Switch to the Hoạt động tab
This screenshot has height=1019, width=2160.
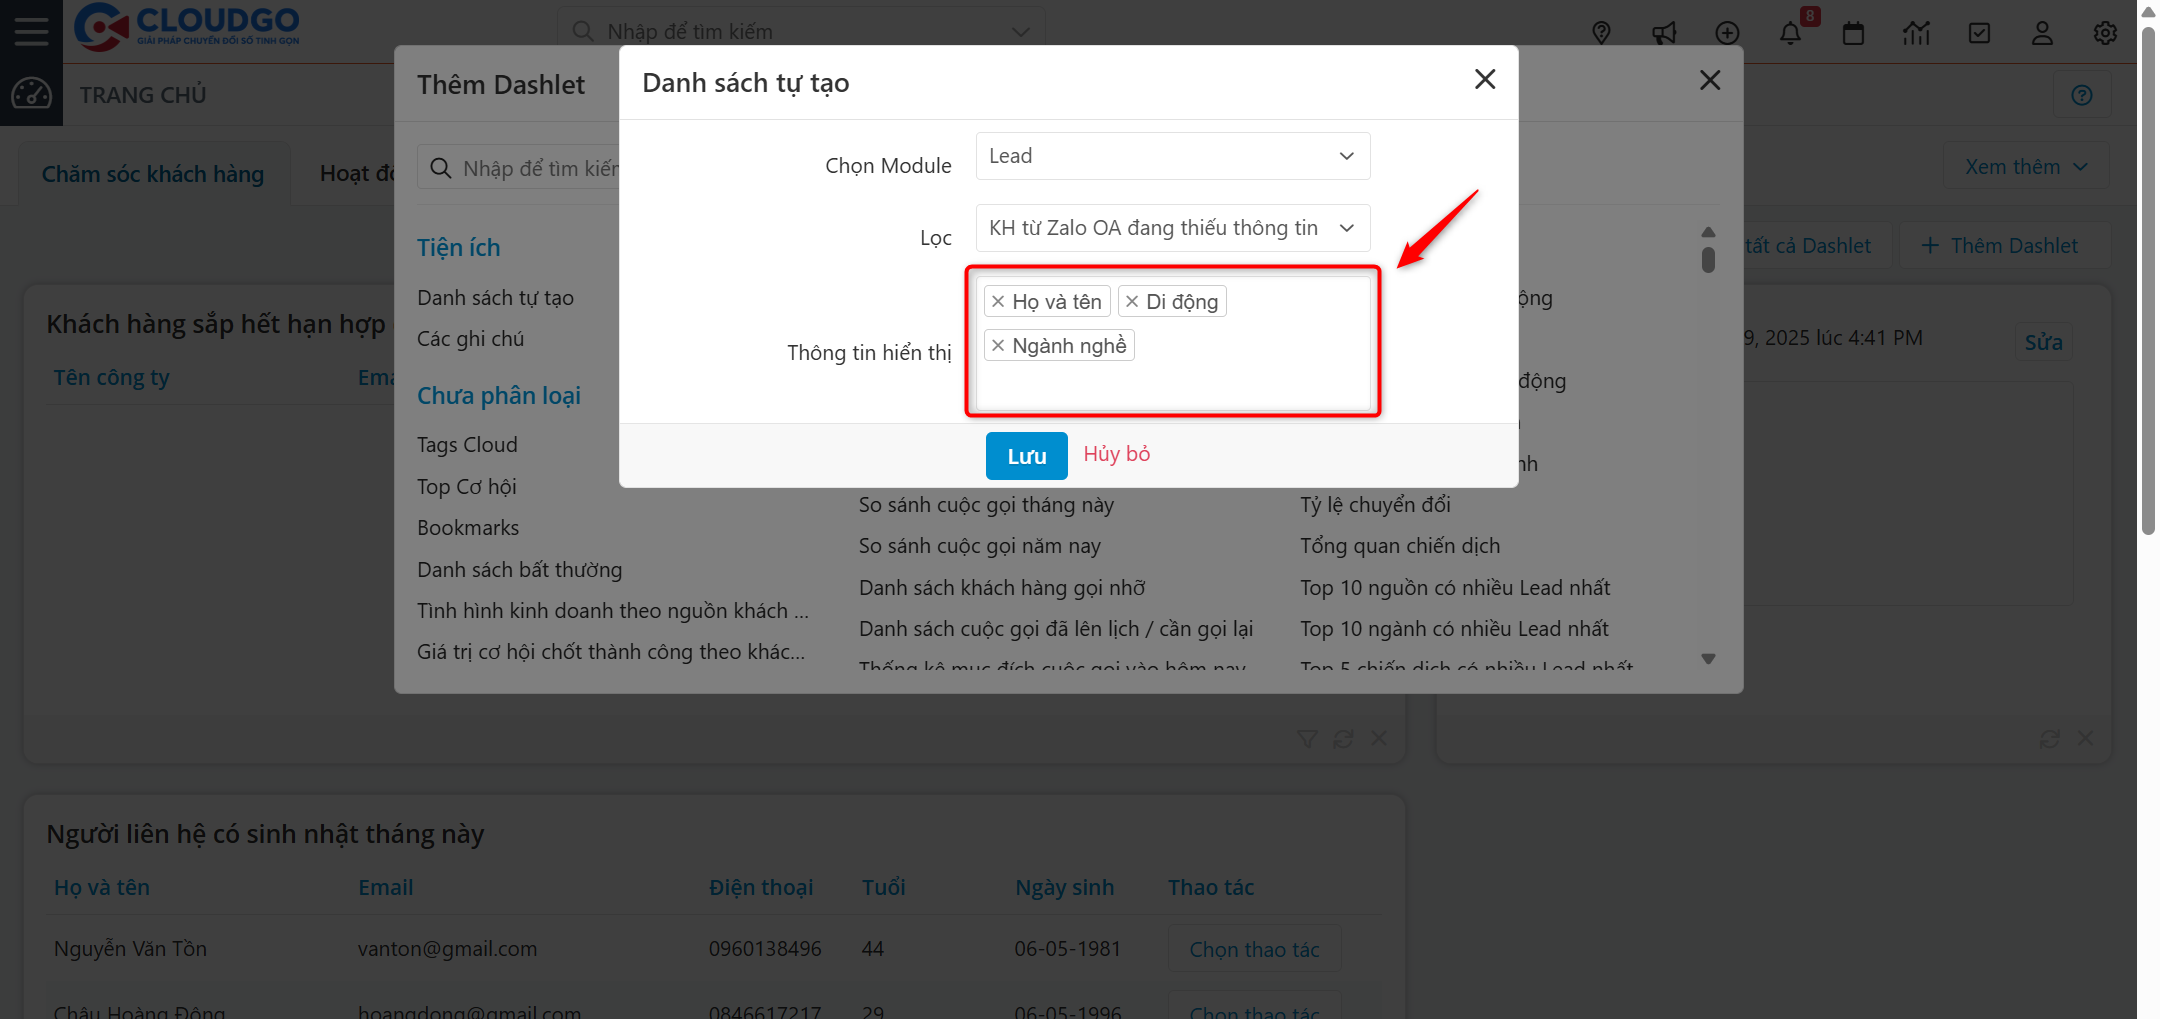pos(355,173)
